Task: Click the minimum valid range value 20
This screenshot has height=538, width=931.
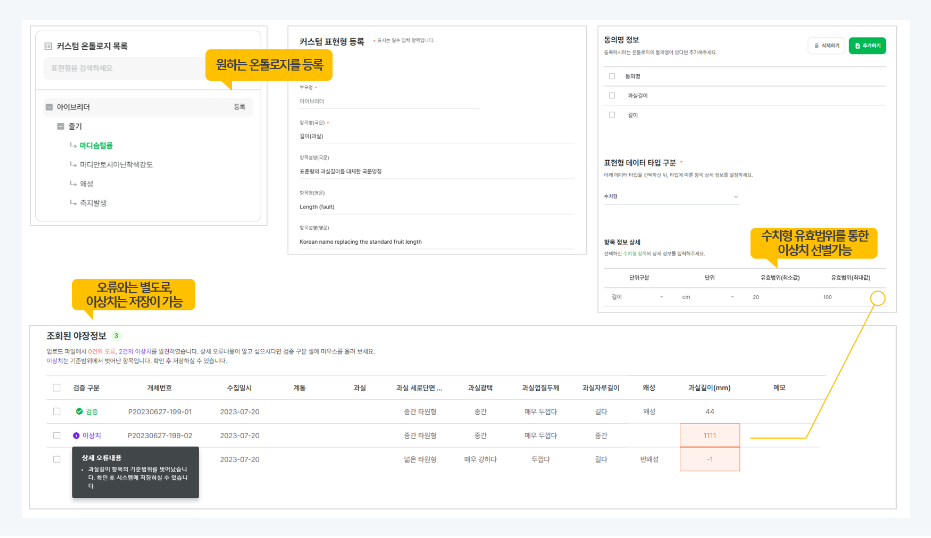Action: coord(756,297)
